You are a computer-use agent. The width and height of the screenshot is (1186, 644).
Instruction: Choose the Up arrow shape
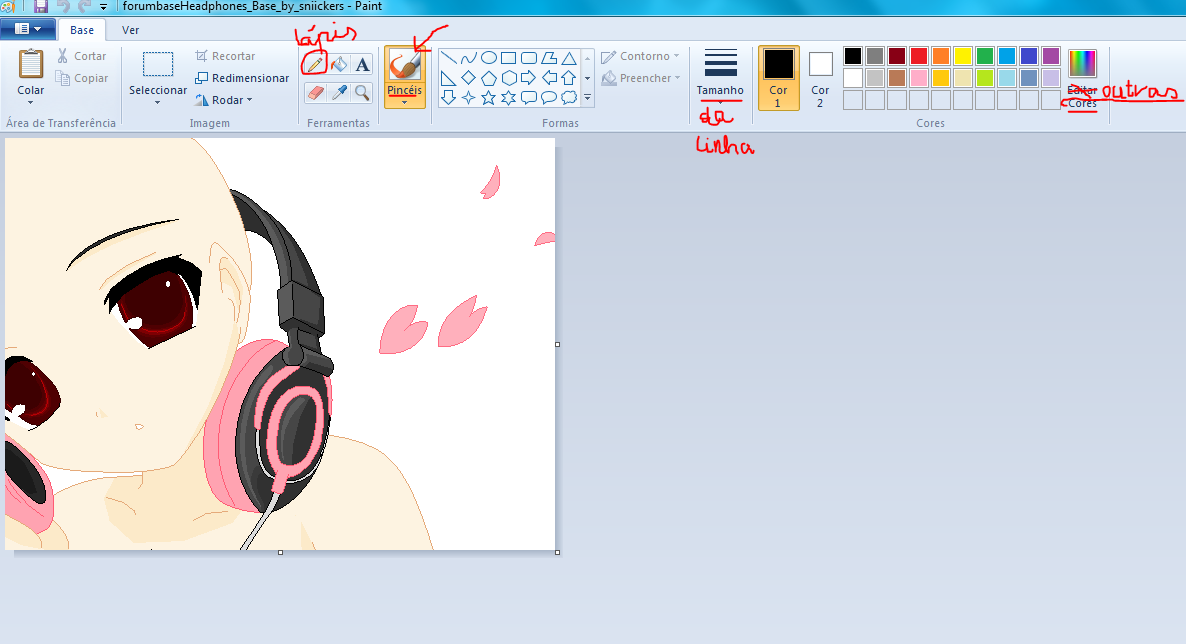[569, 77]
